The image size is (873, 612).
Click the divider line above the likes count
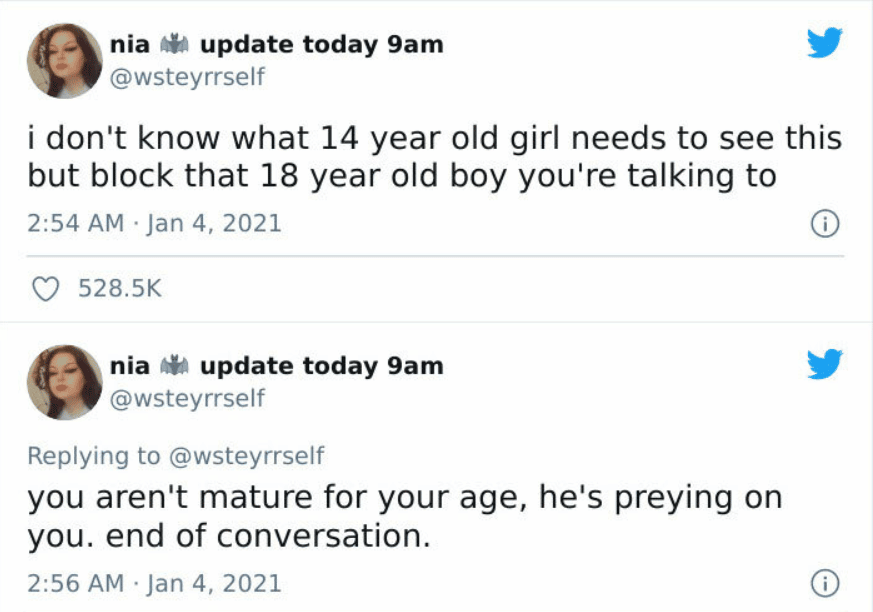(x=435, y=256)
